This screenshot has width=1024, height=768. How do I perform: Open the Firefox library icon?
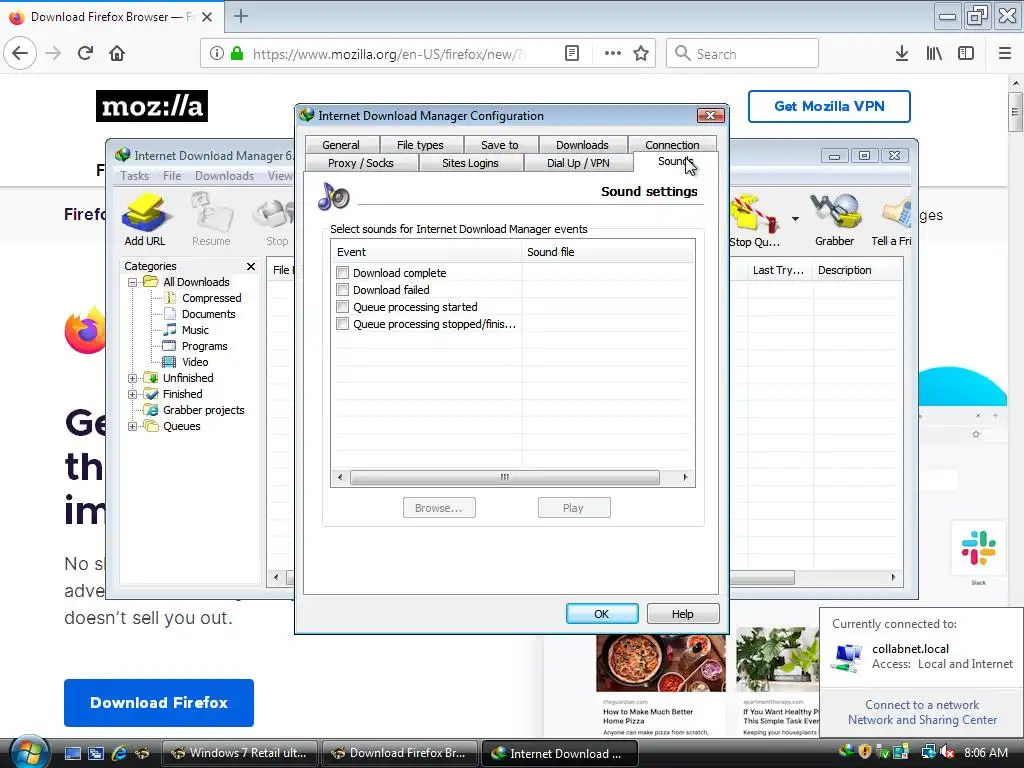tap(934, 54)
